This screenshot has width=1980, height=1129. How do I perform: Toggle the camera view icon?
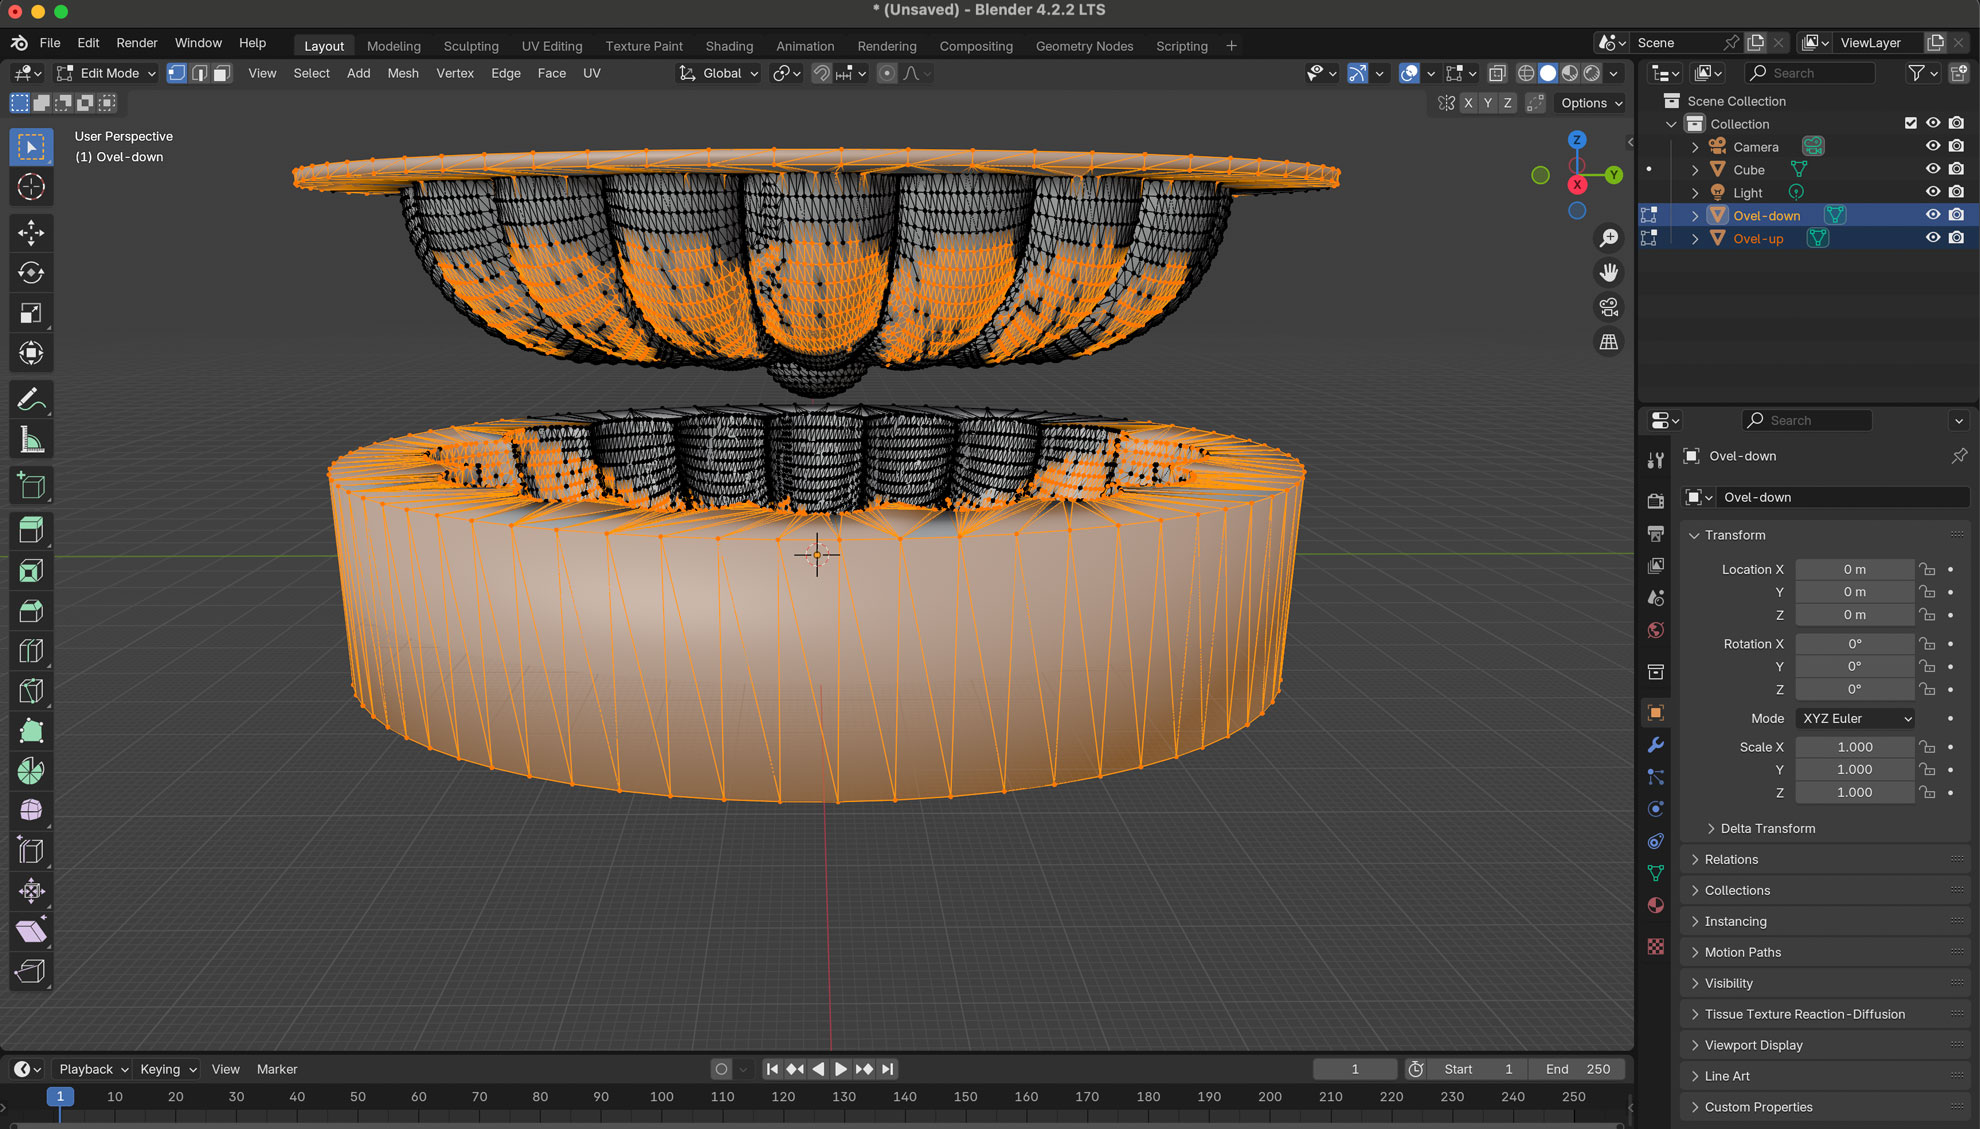[x=1609, y=307]
